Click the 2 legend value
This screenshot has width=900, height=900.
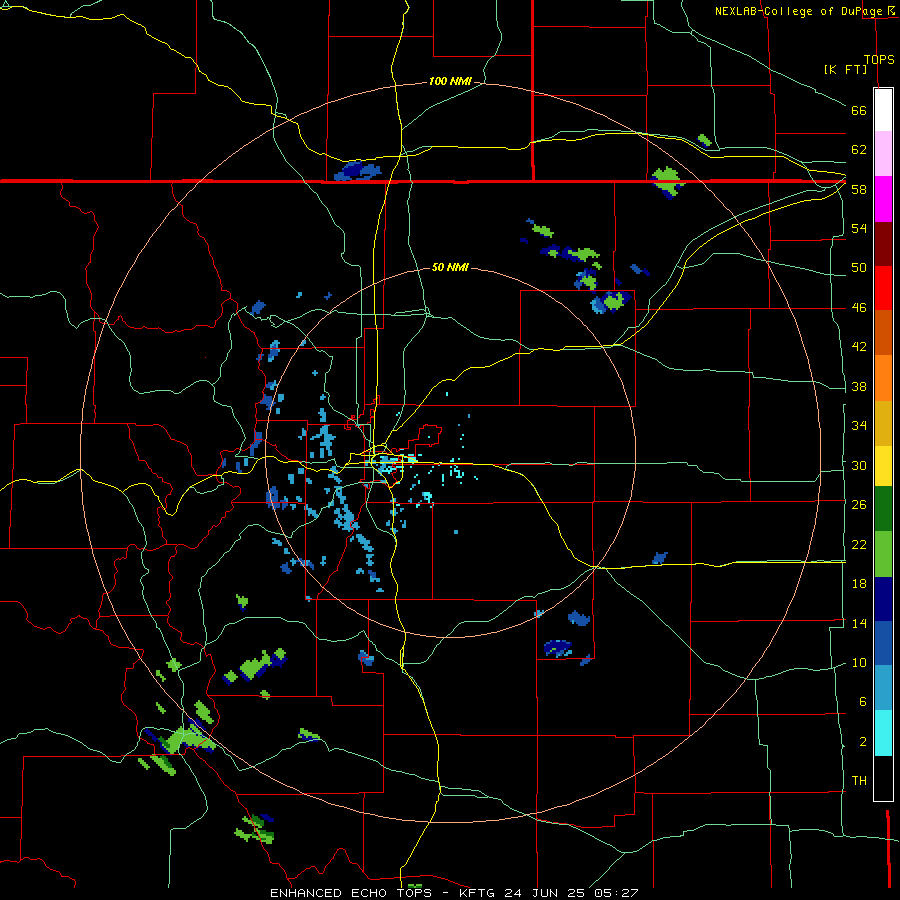pos(862,742)
